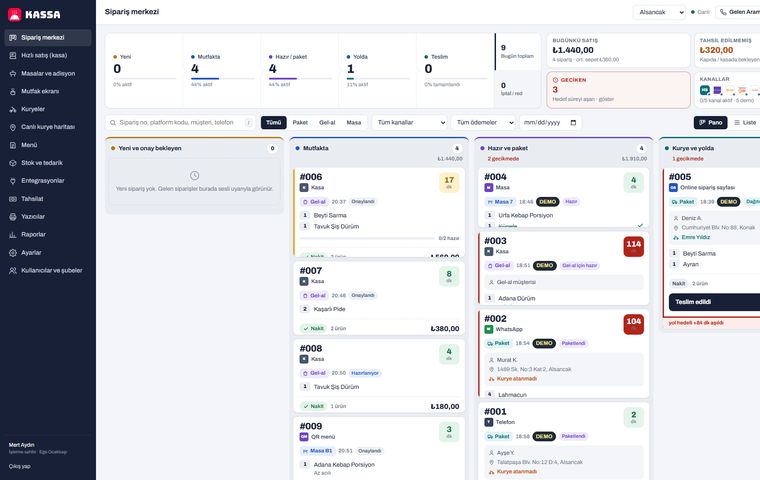This screenshot has height=480, width=760.
Task: Switch to Pano board view
Action: tap(711, 123)
